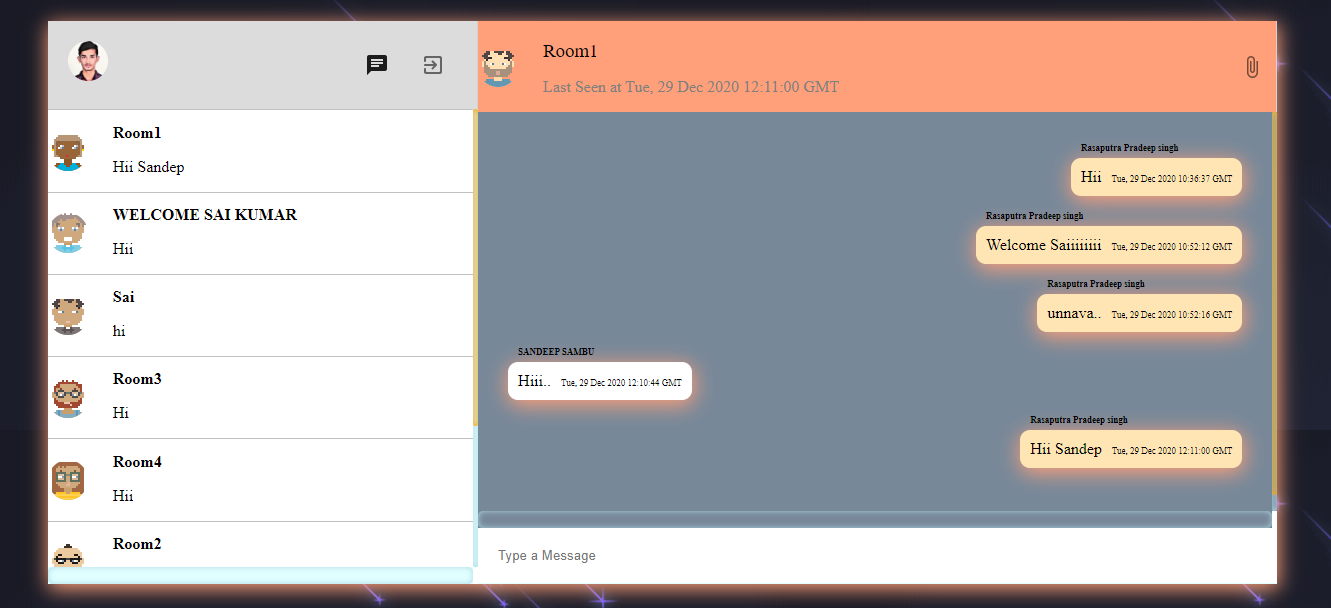The width and height of the screenshot is (1331, 608).
Task: Click the Room3 avatar
Action: 68,398
